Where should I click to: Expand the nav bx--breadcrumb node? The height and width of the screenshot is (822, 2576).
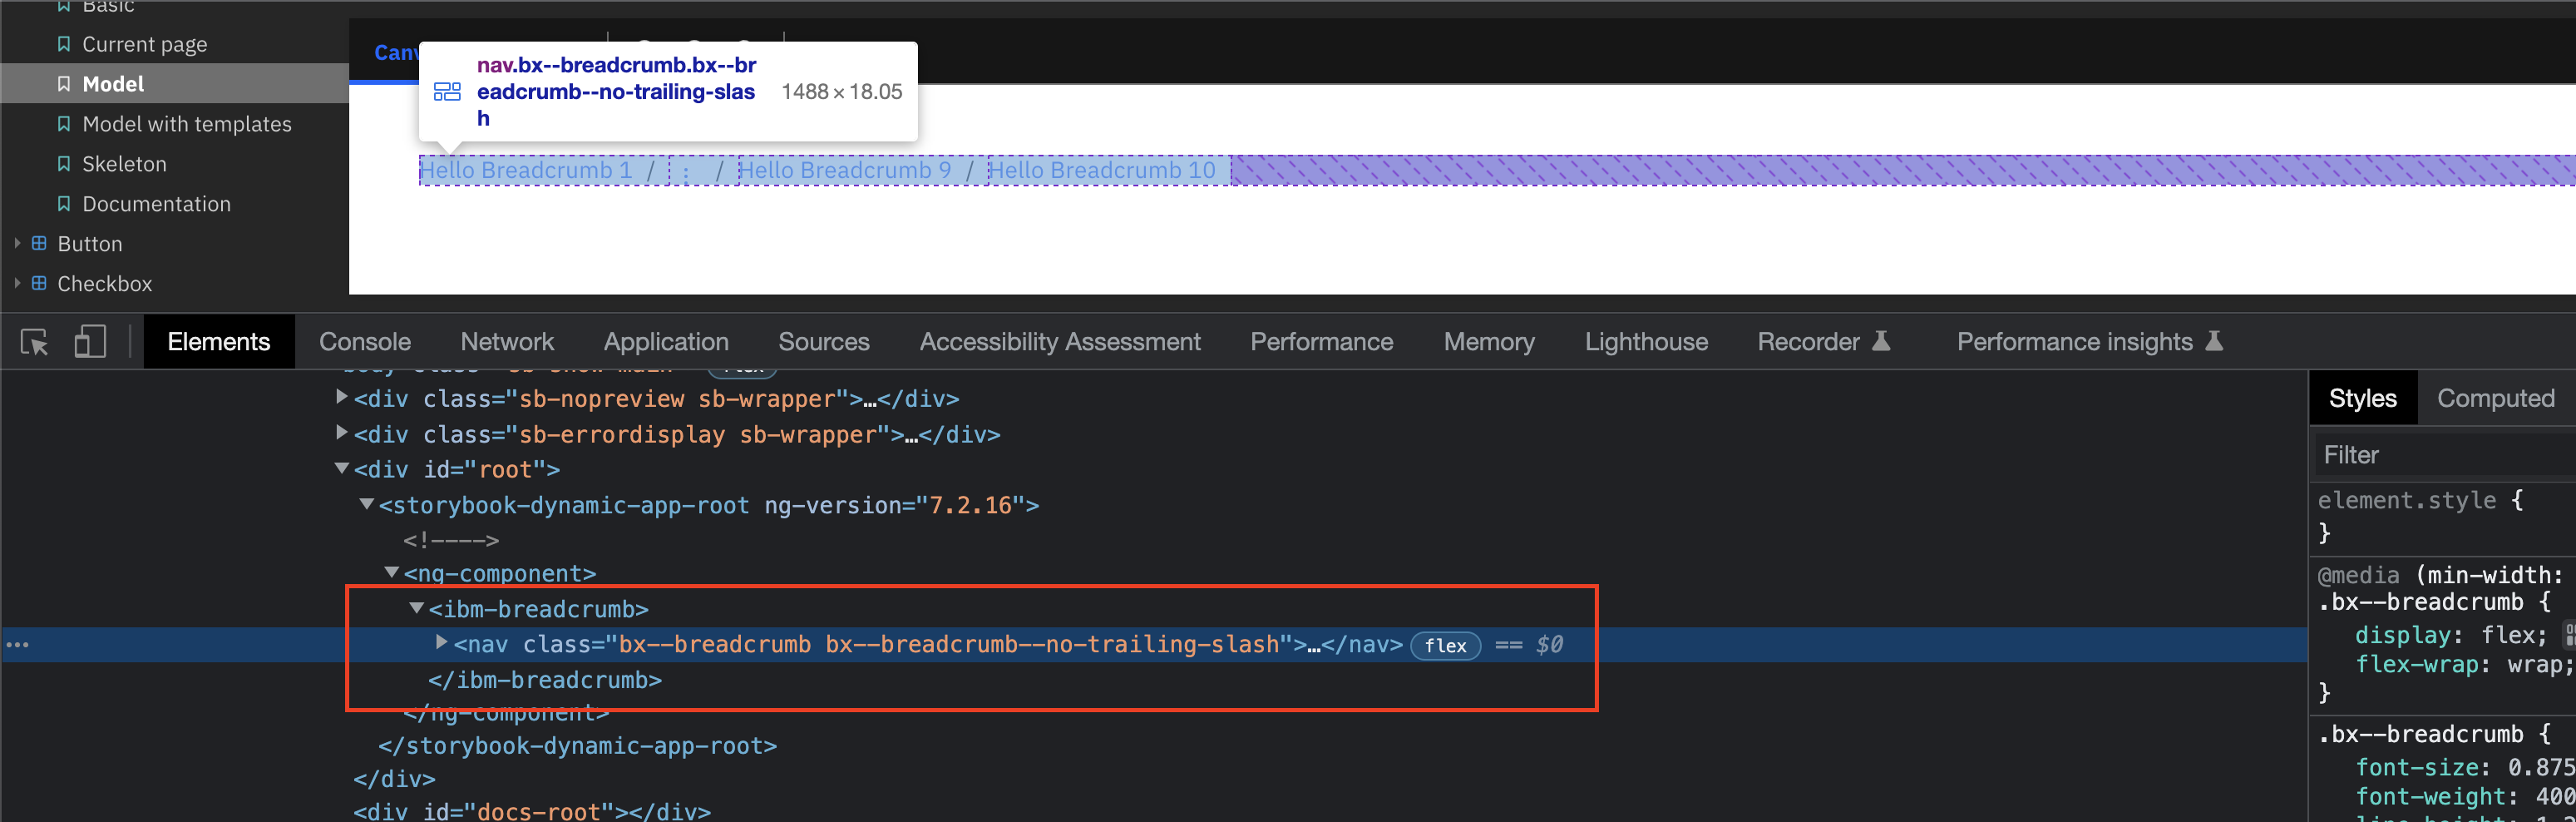click(x=441, y=642)
